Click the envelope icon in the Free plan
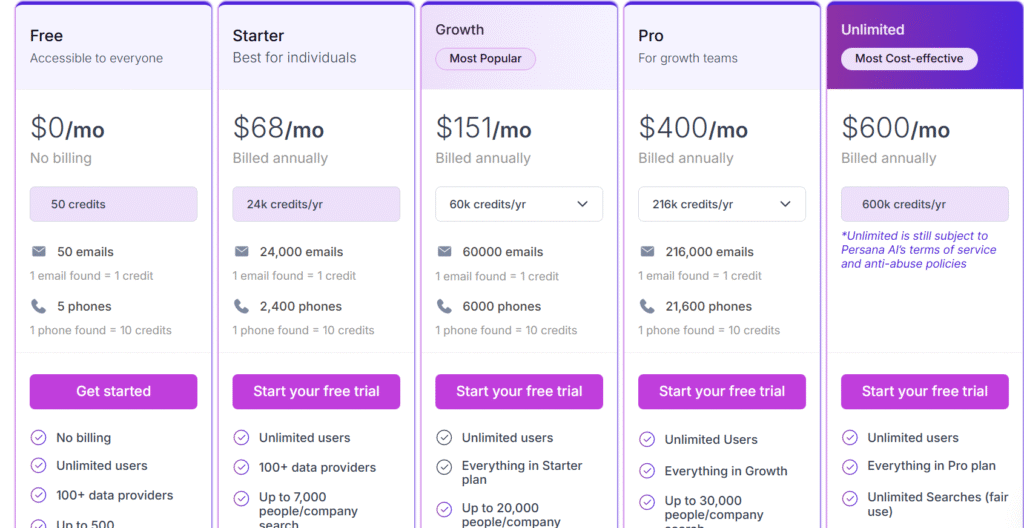Image resolution: width=1024 pixels, height=528 pixels. pos(39,252)
